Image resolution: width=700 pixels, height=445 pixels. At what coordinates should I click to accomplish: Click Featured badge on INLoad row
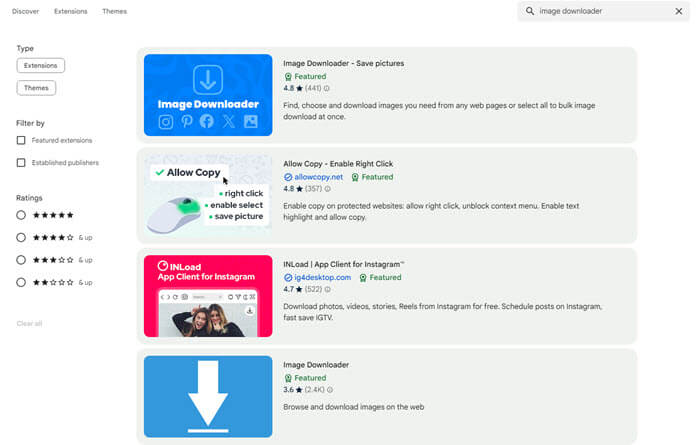point(380,278)
